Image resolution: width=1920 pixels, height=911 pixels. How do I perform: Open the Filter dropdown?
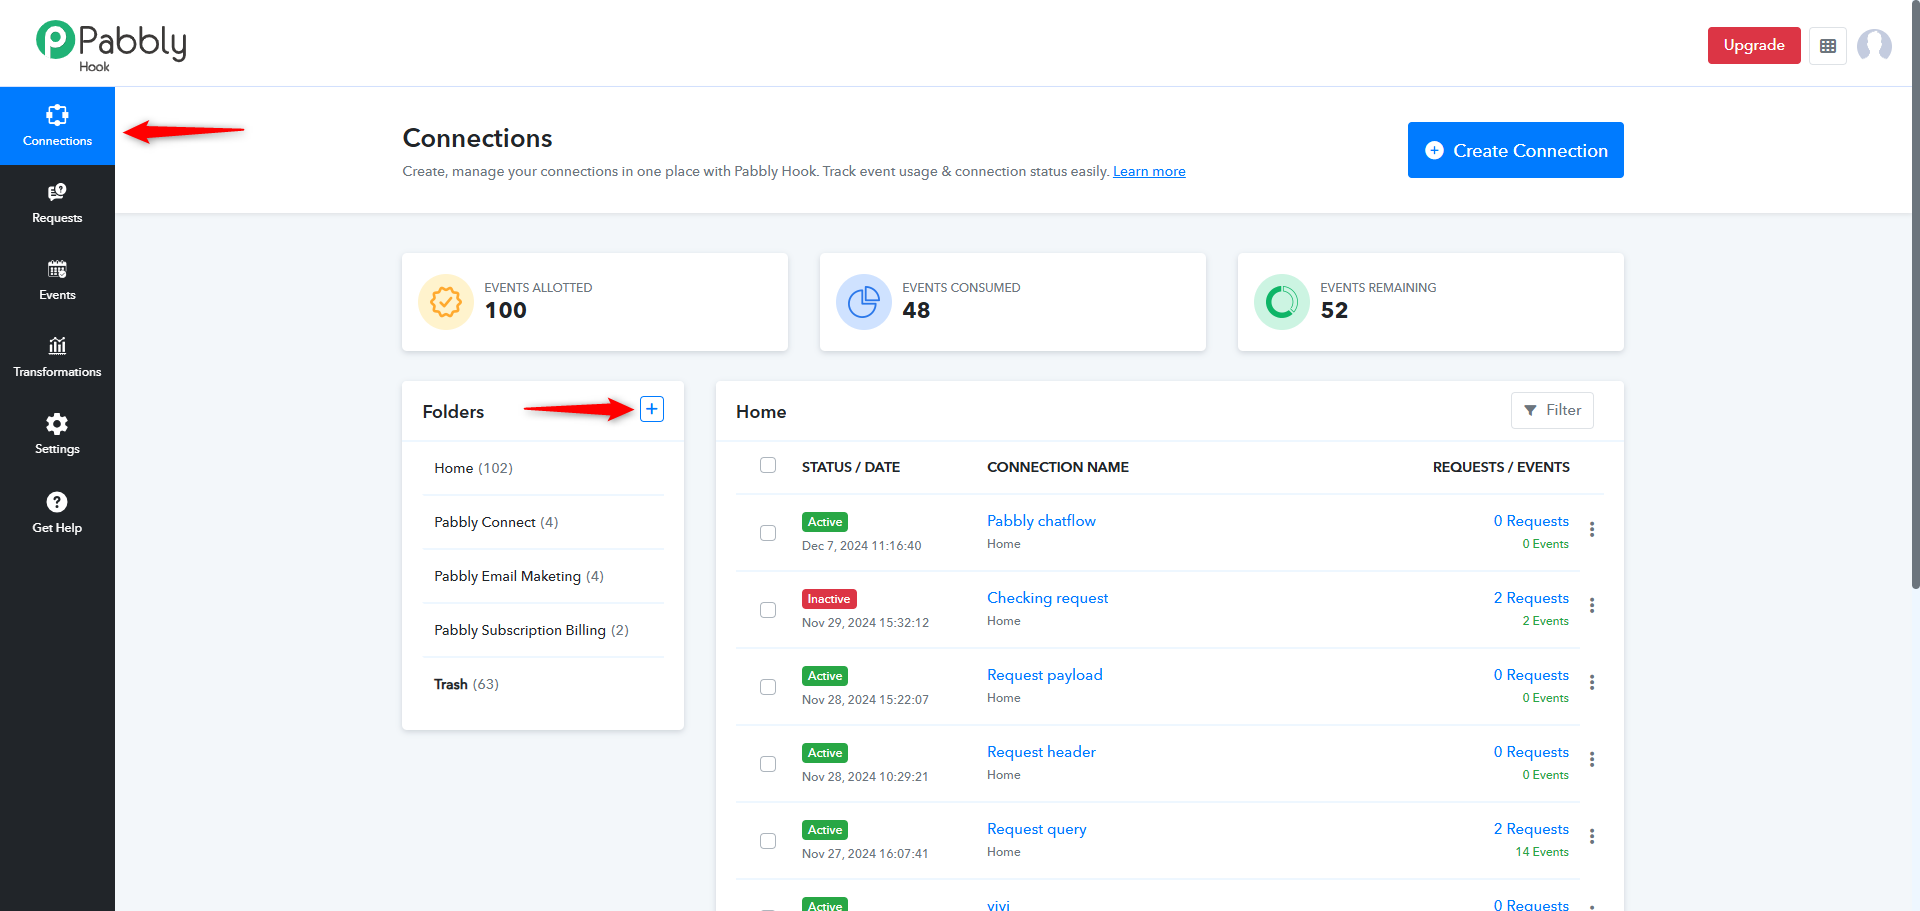click(1552, 410)
